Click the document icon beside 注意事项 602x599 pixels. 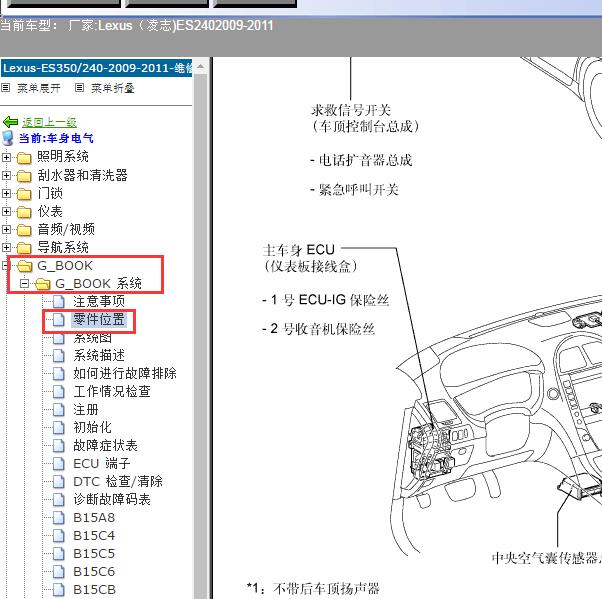pos(58,301)
